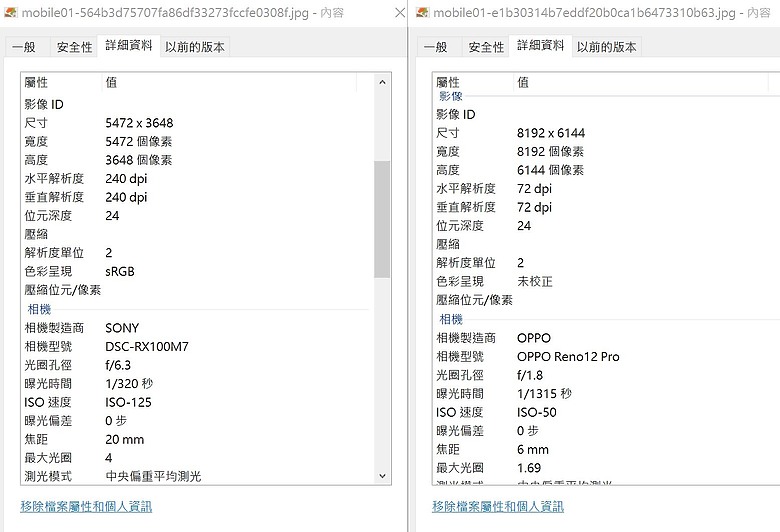Select 曝光偏差 row in right window
This screenshot has width=780, height=532.
pyautogui.click(x=607, y=431)
